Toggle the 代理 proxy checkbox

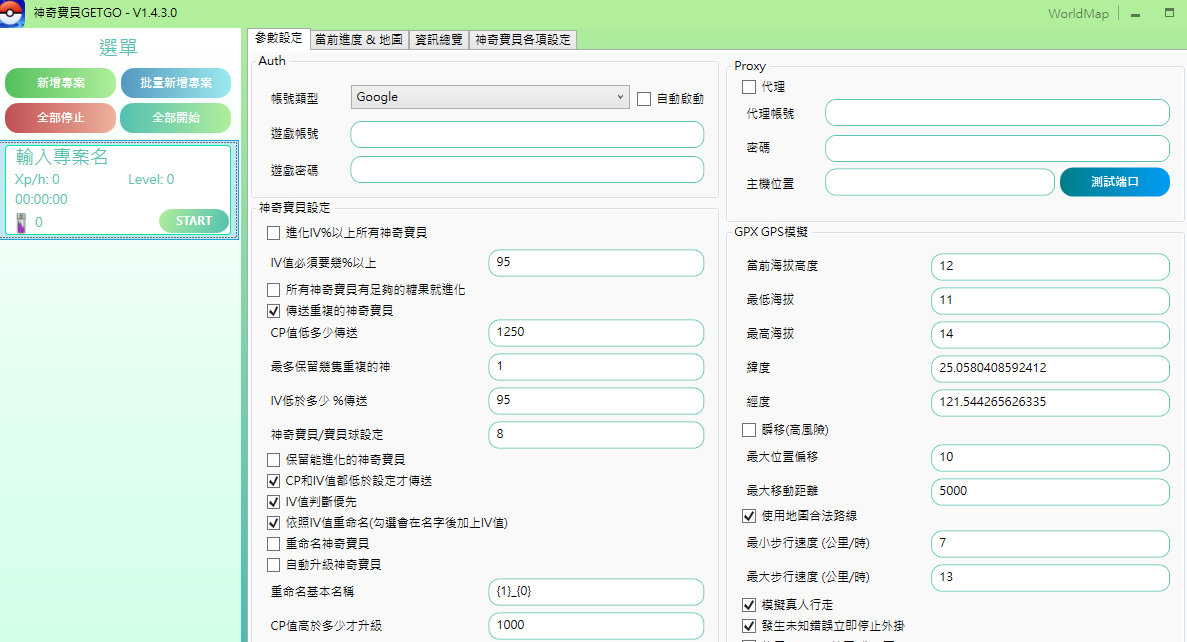point(749,87)
